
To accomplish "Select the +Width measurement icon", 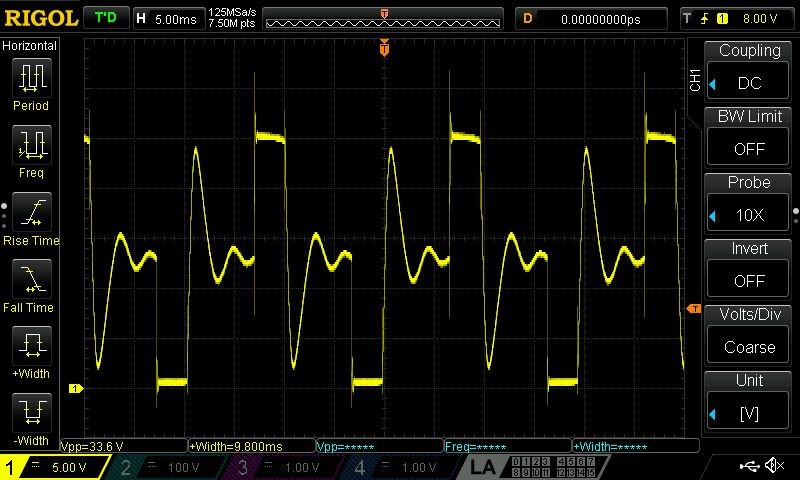I will 32,345.
